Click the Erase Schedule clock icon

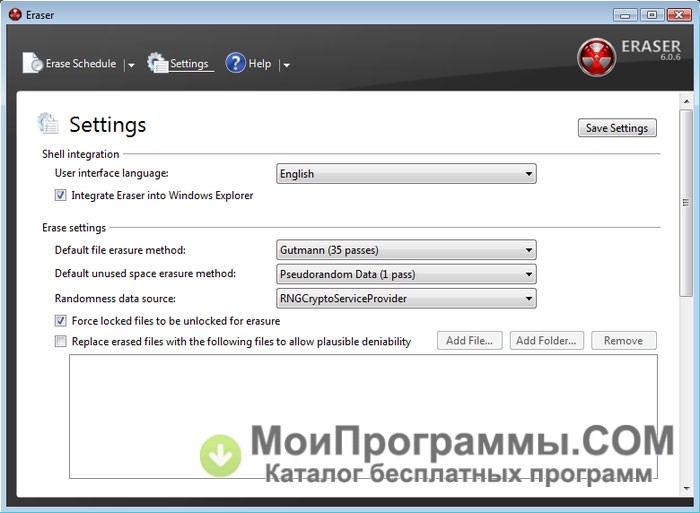33,63
